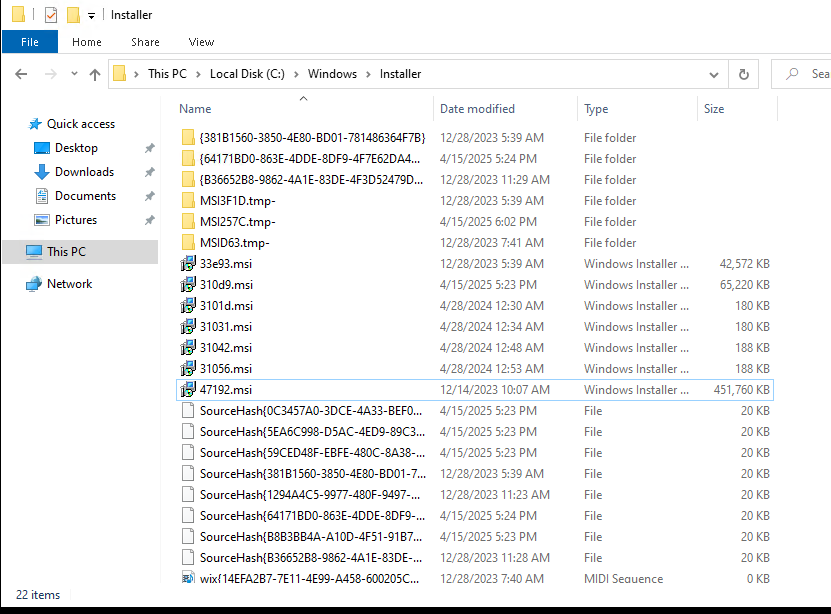Sort by Date modified column header
Screen dimensions: 831x614
tap(477, 109)
